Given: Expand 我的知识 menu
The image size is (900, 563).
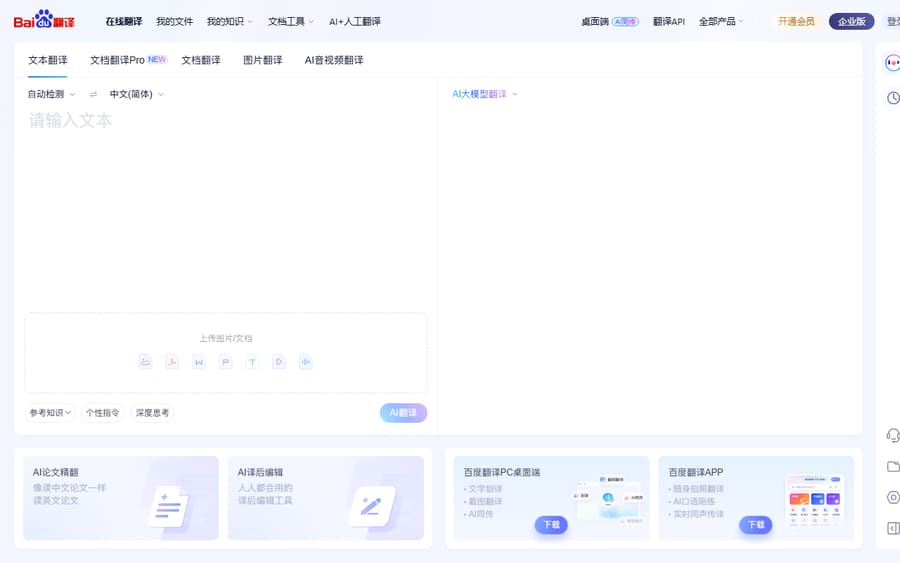Looking at the screenshot, I should 229,21.
